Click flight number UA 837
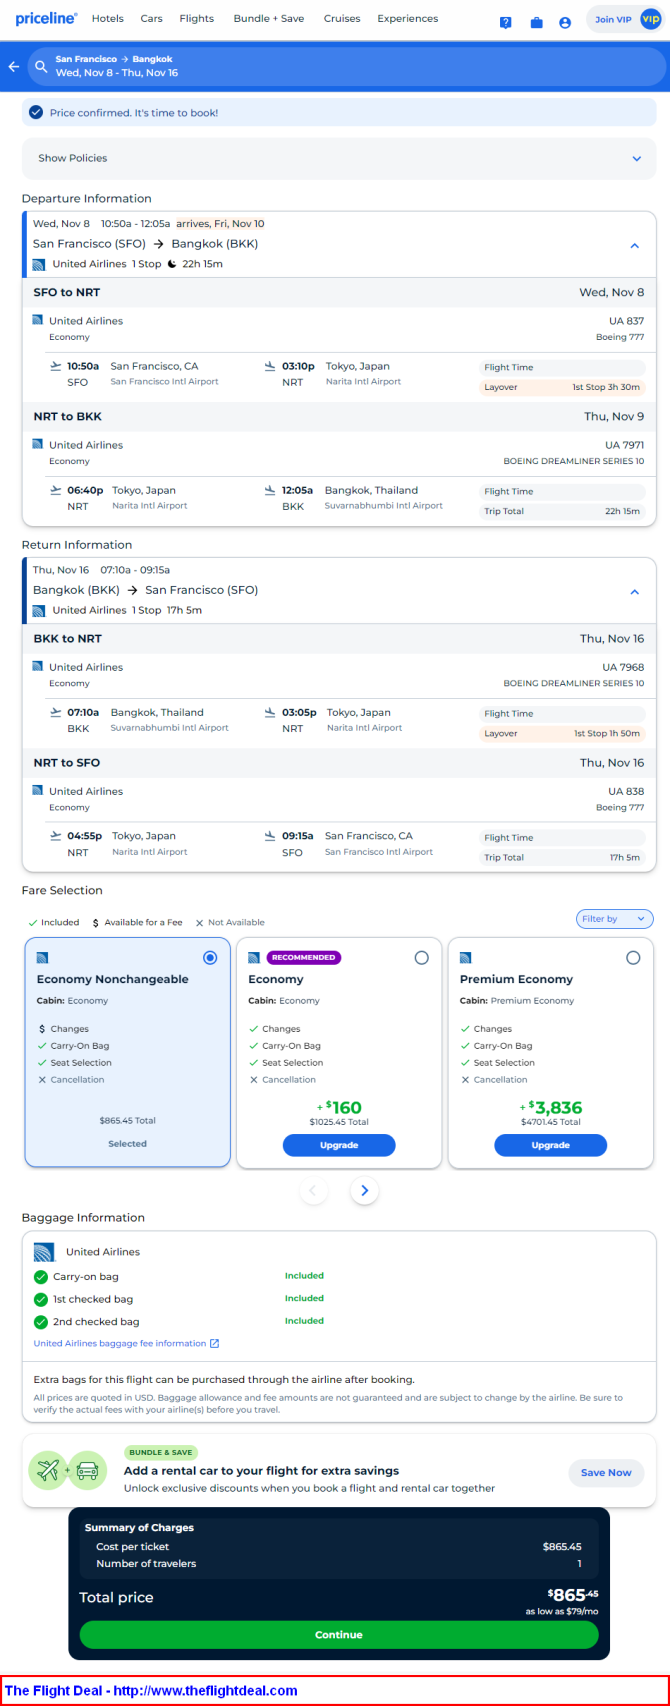670x1706 pixels. [x=627, y=321]
